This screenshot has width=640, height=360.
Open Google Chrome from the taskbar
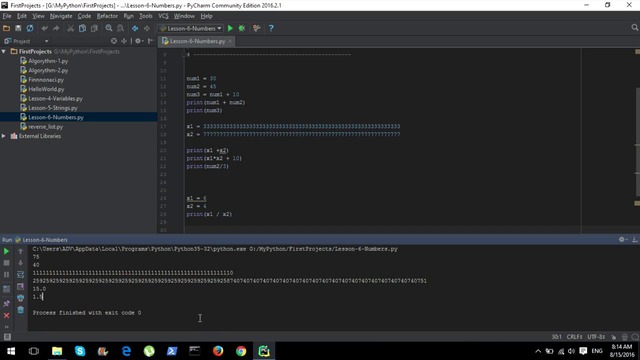click(241, 351)
